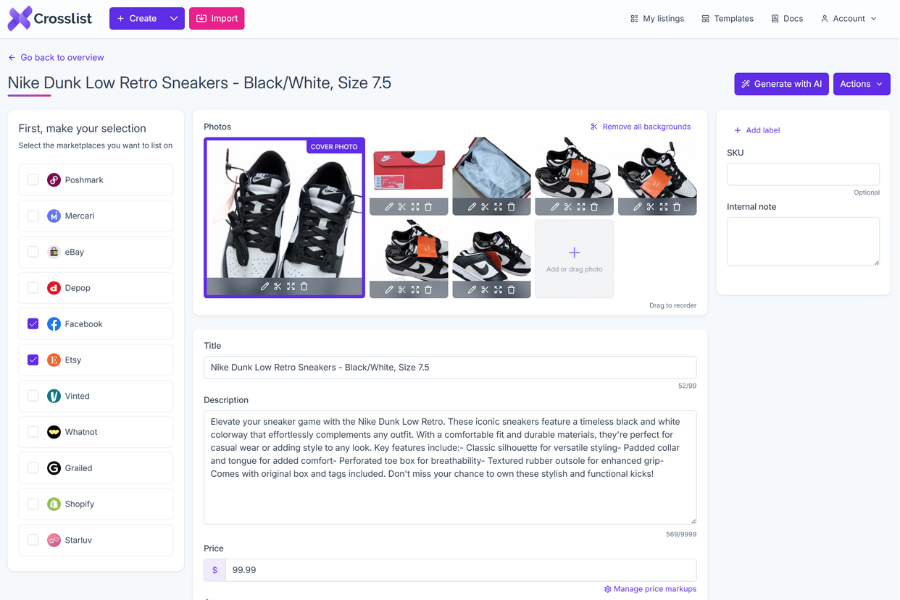Enable the Poshmark checkbox
The height and width of the screenshot is (600, 900).
[33, 180]
